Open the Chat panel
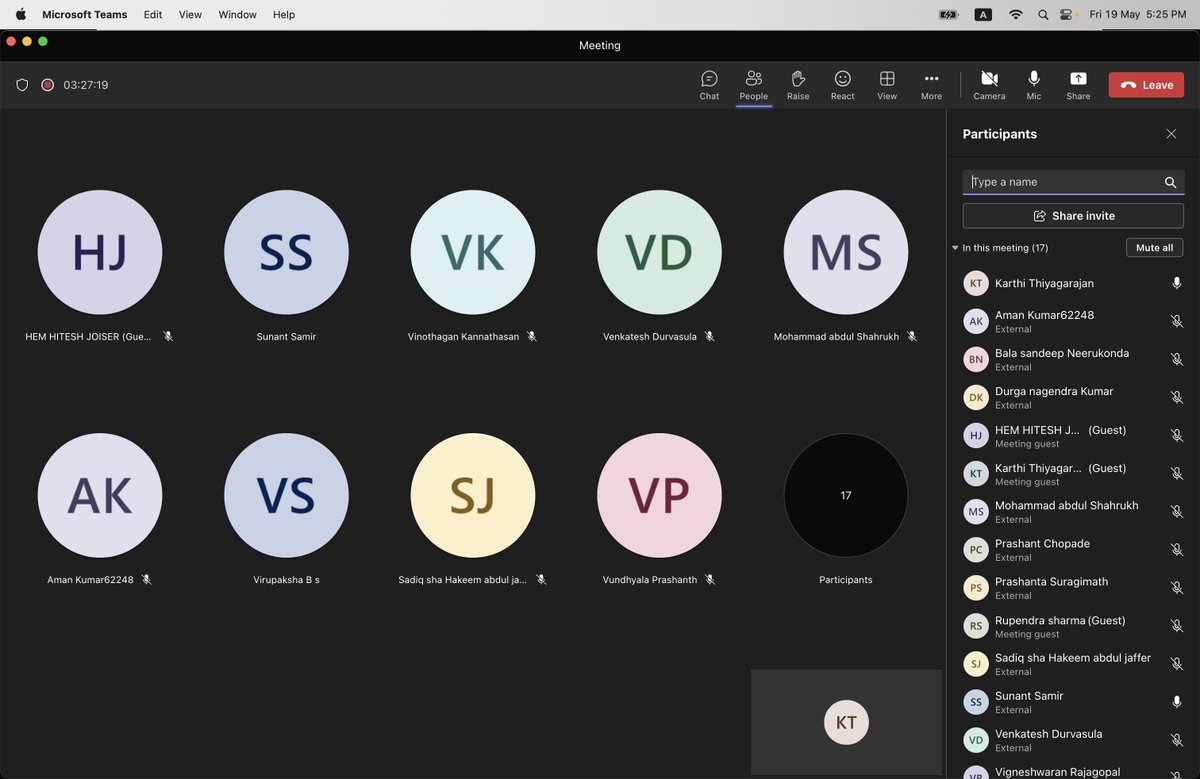 [x=709, y=85]
